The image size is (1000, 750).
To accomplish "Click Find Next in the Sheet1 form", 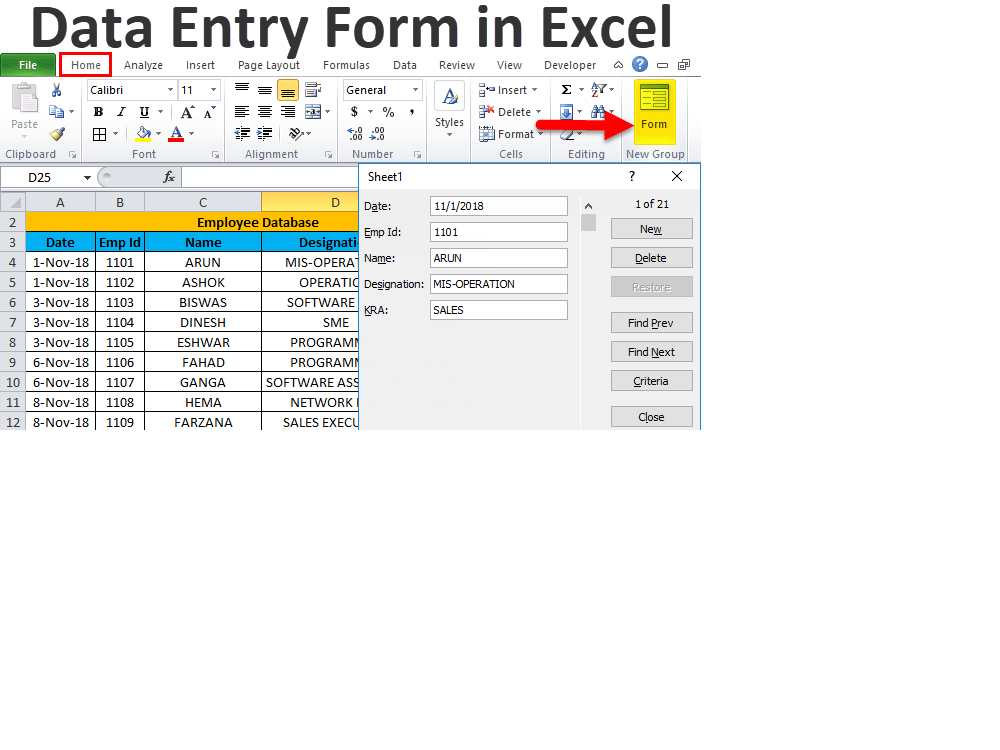I will point(651,351).
